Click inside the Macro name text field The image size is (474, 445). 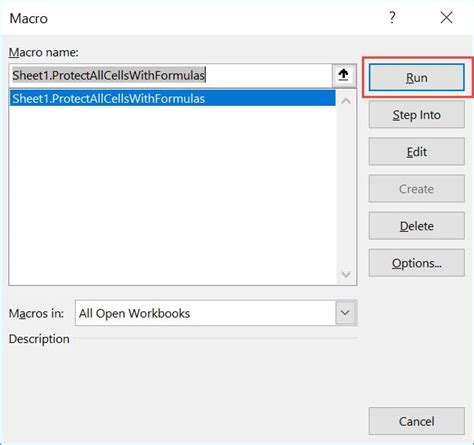click(x=170, y=75)
